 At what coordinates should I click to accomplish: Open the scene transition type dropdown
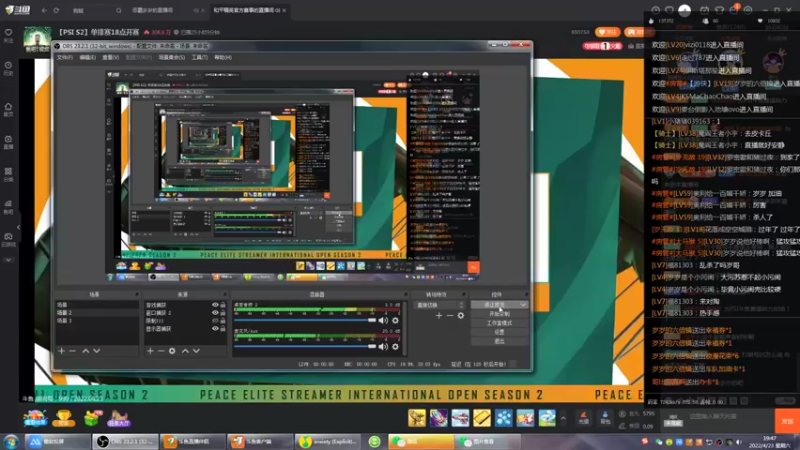coord(439,305)
